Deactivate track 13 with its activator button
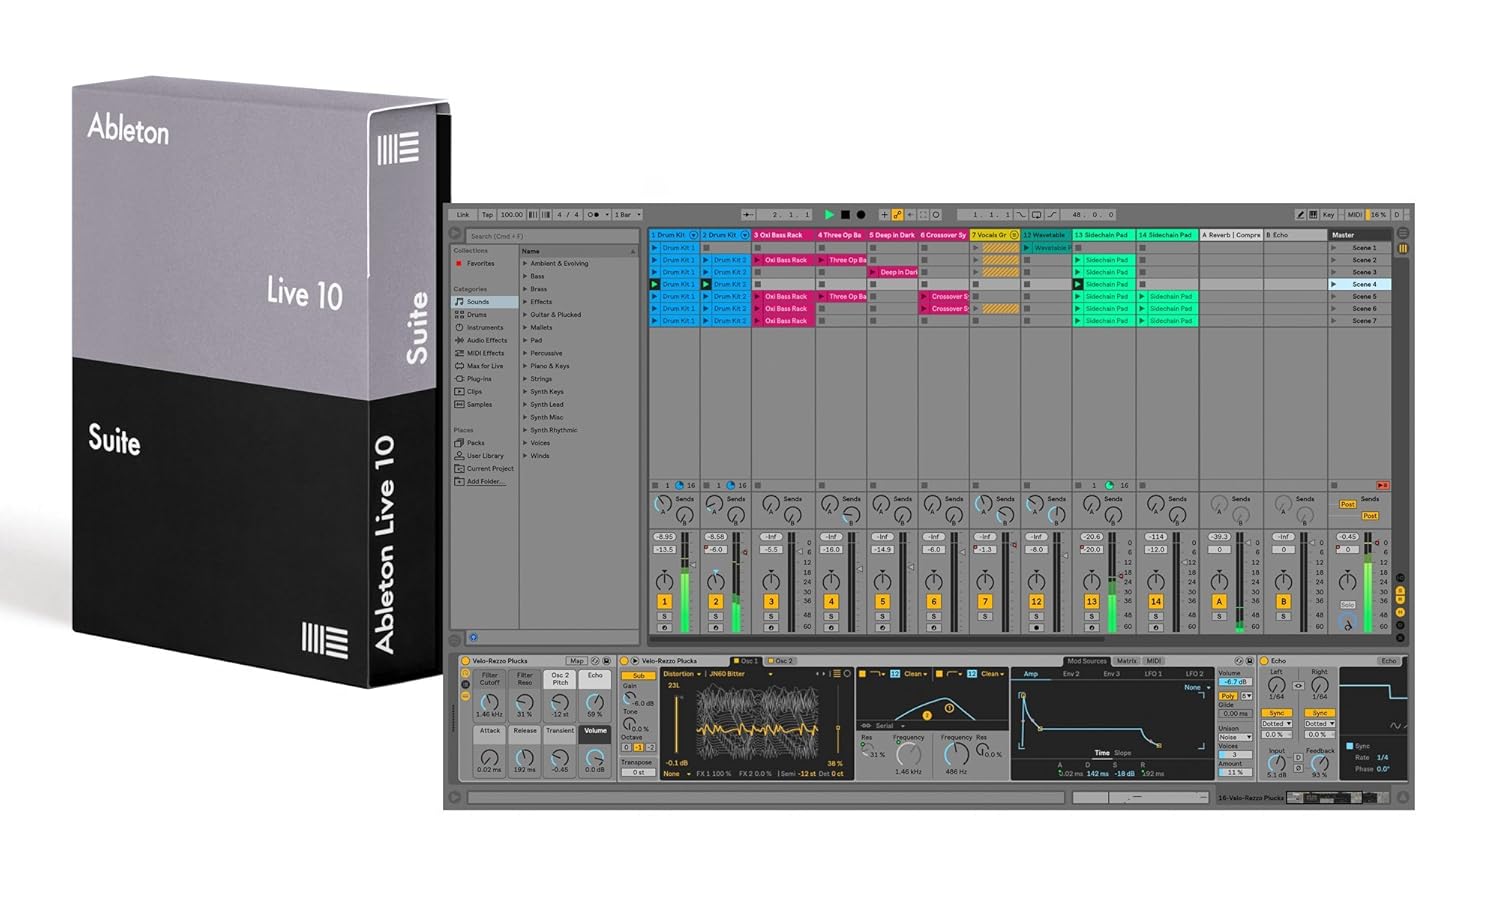 click(1091, 602)
